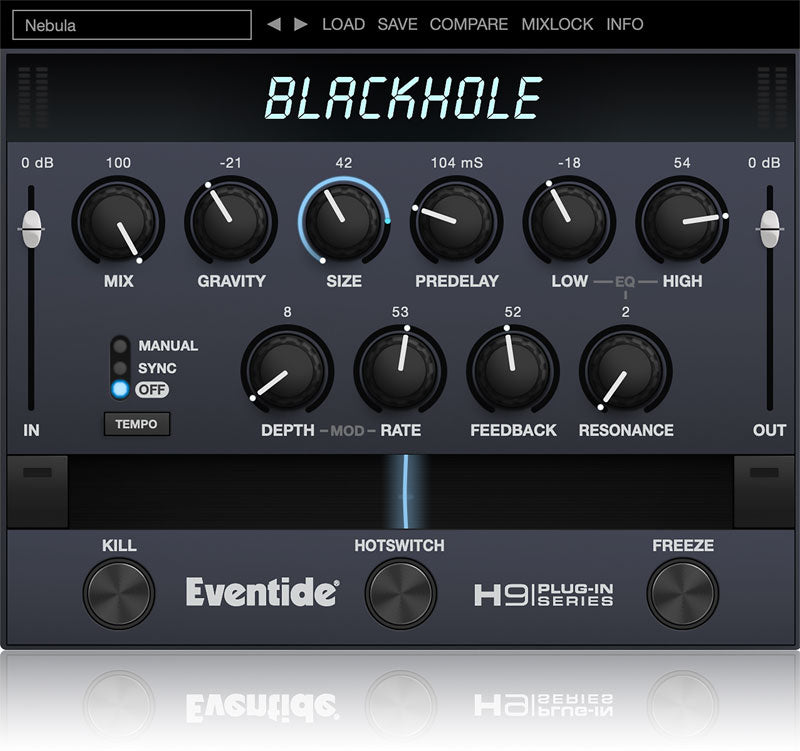This screenshot has height=751, width=800.
Task: Load the previous preset with left arrow
Action: tap(274, 24)
